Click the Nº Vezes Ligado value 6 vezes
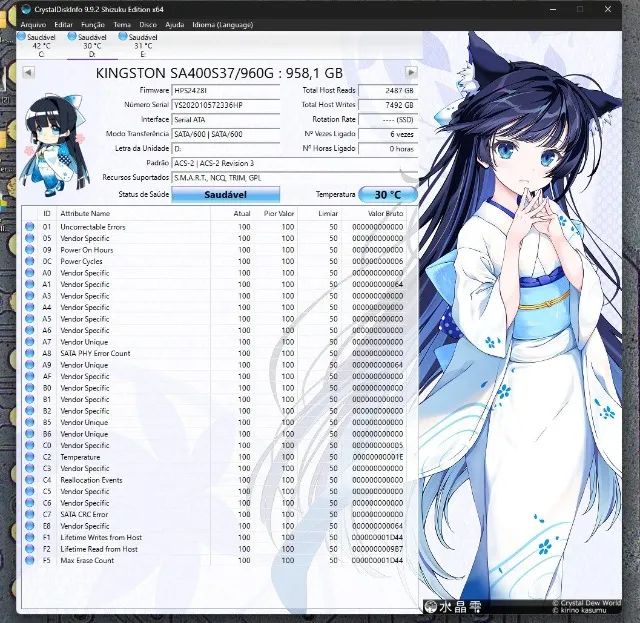Screen dimensions: 640x623 coord(388,134)
